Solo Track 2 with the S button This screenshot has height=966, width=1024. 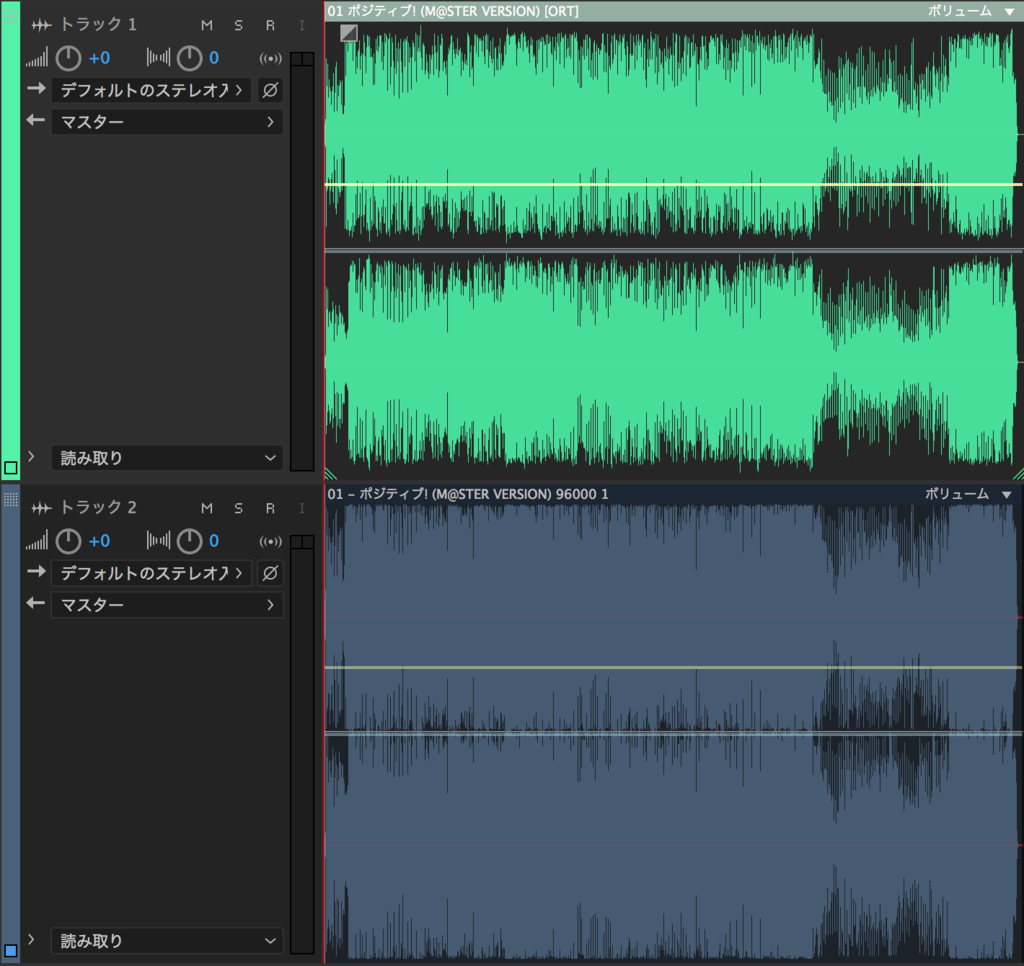pyautogui.click(x=238, y=508)
